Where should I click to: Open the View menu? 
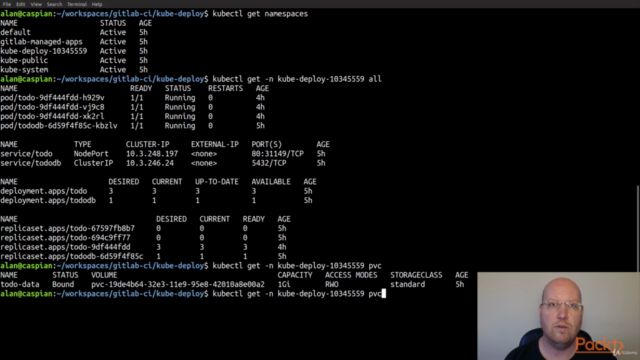pyautogui.click(x=36, y=4)
